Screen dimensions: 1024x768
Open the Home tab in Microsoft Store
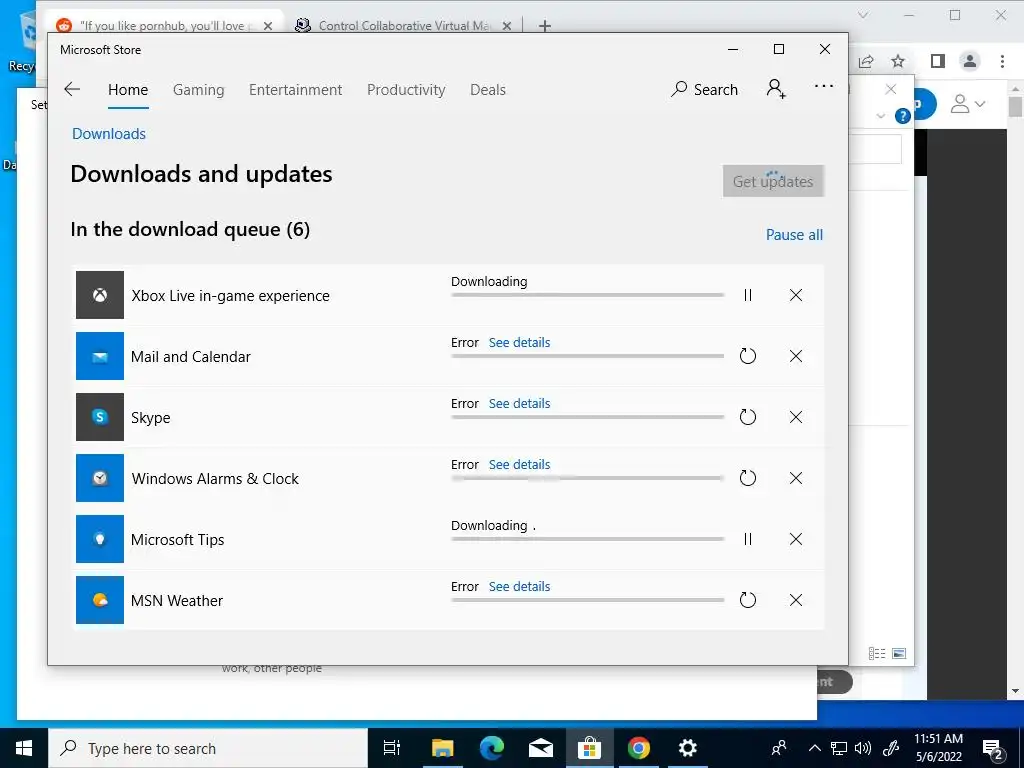click(128, 89)
